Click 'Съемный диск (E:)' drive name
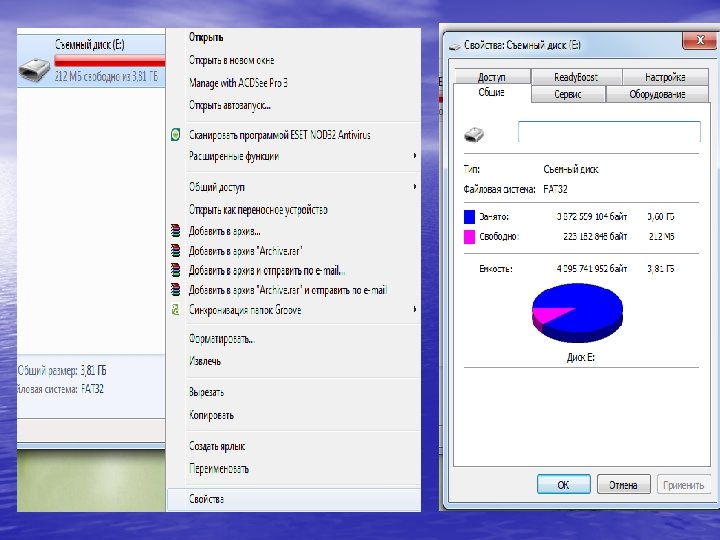Screen dimensions: 720x540 [90, 45]
